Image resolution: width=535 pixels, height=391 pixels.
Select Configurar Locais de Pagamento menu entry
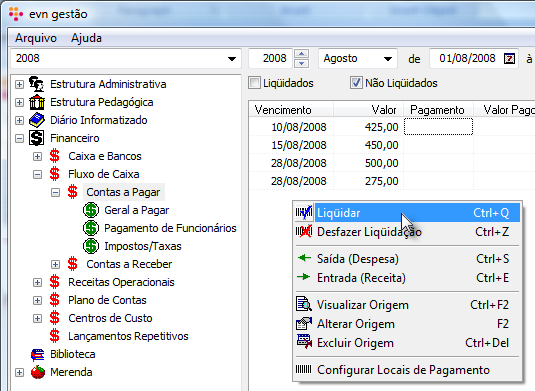pyautogui.click(x=407, y=370)
